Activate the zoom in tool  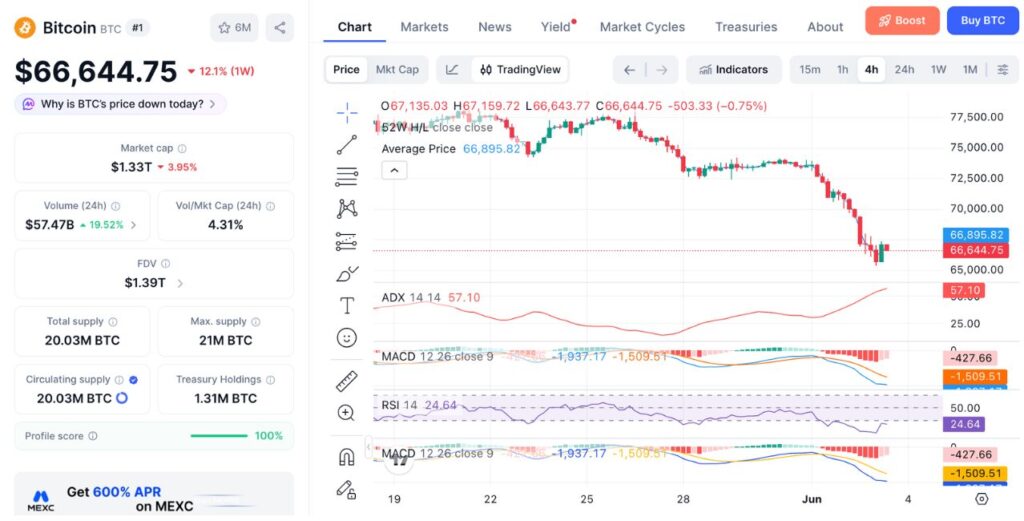(346, 413)
